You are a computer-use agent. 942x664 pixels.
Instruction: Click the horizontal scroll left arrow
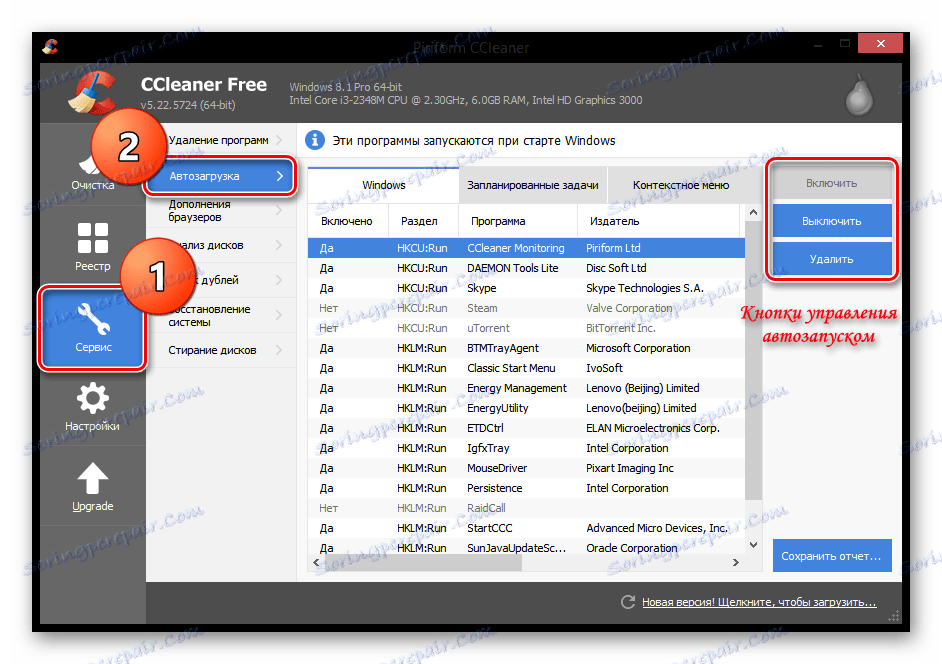coord(317,562)
